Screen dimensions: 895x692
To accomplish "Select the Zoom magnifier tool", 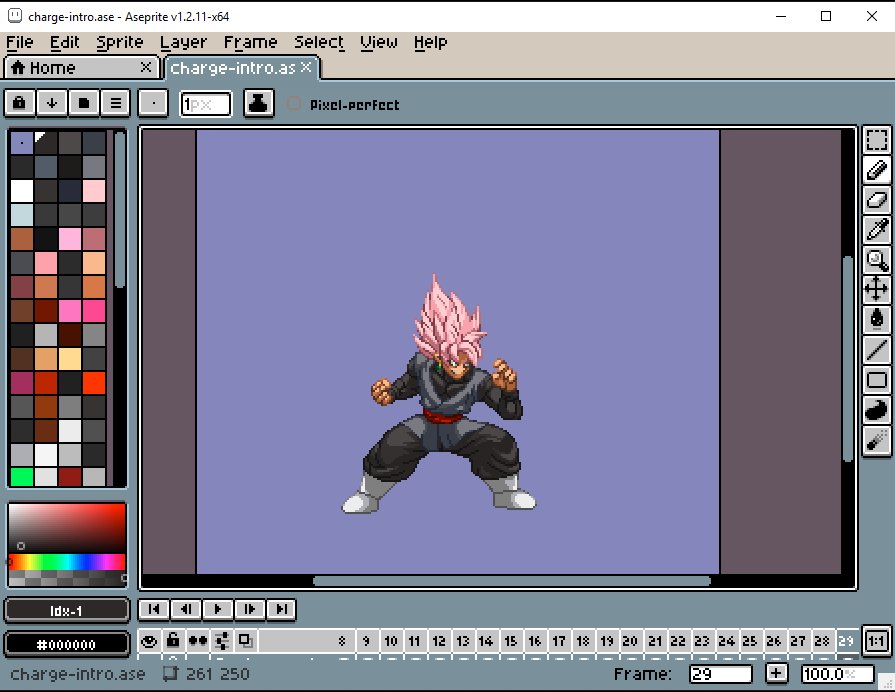I will click(877, 260).
